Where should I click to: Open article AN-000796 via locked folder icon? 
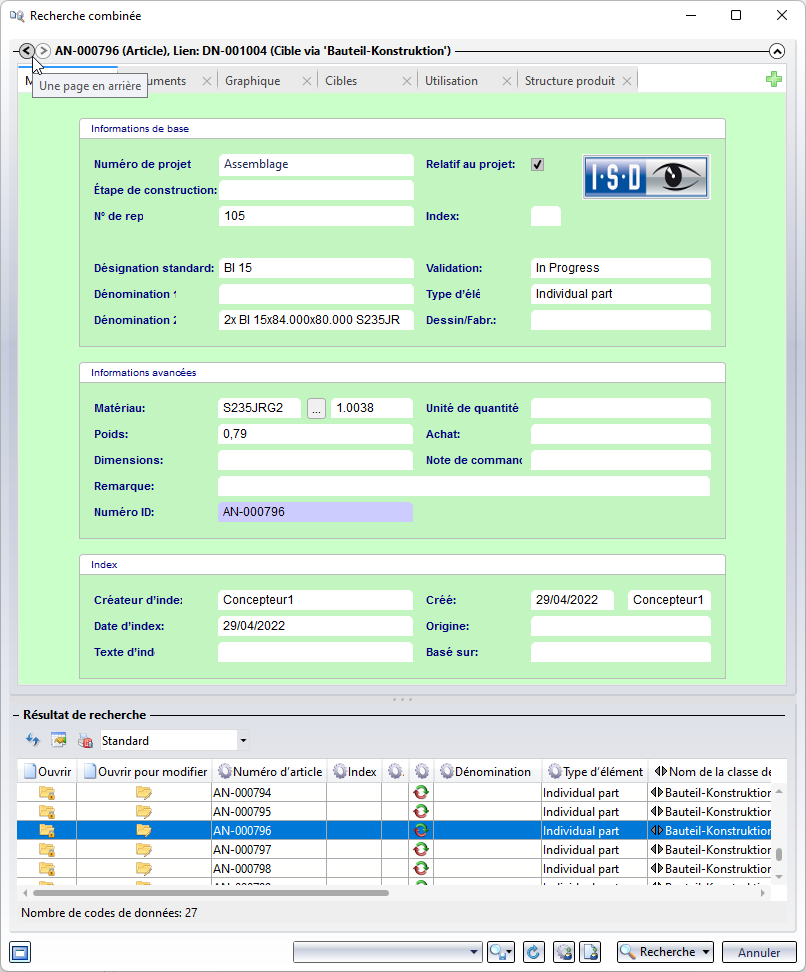pos(47,831)
